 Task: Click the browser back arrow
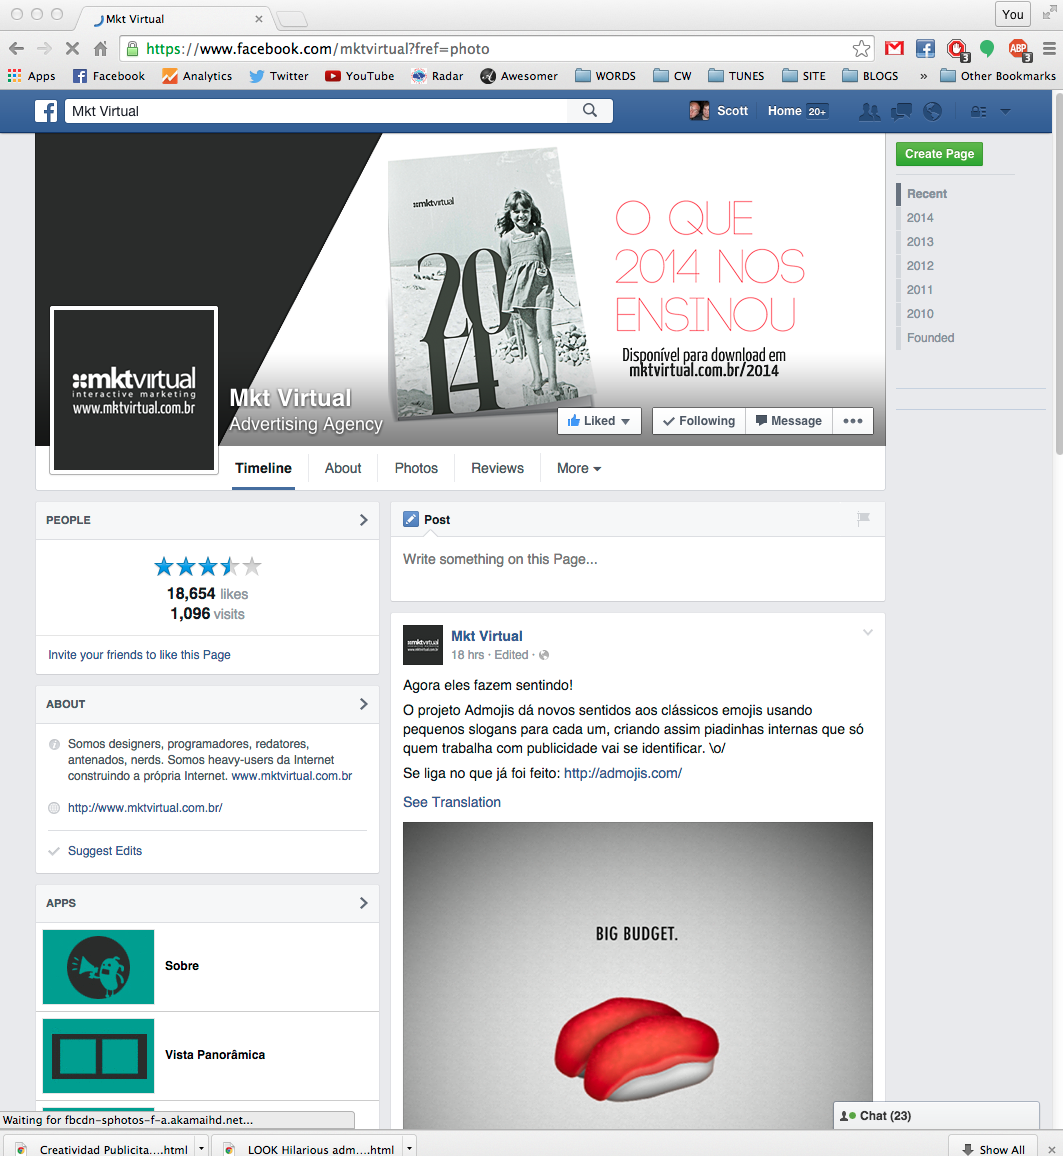(x=16, y=49)
